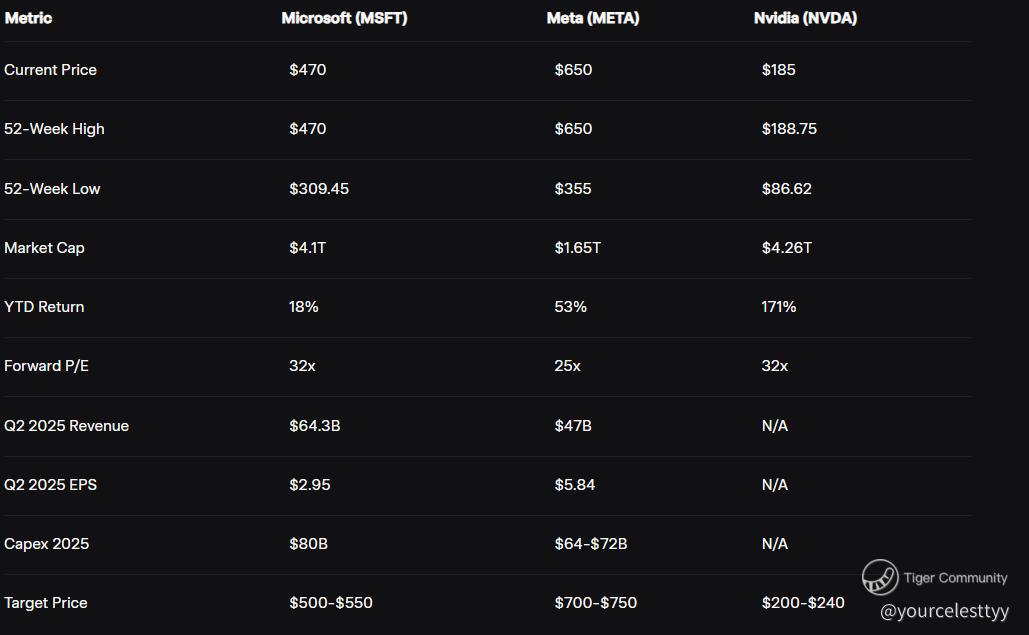Select the Q2 2025 Revenue row label
This screenshot has width=1029, height=635.
click(x=66, y=426)
